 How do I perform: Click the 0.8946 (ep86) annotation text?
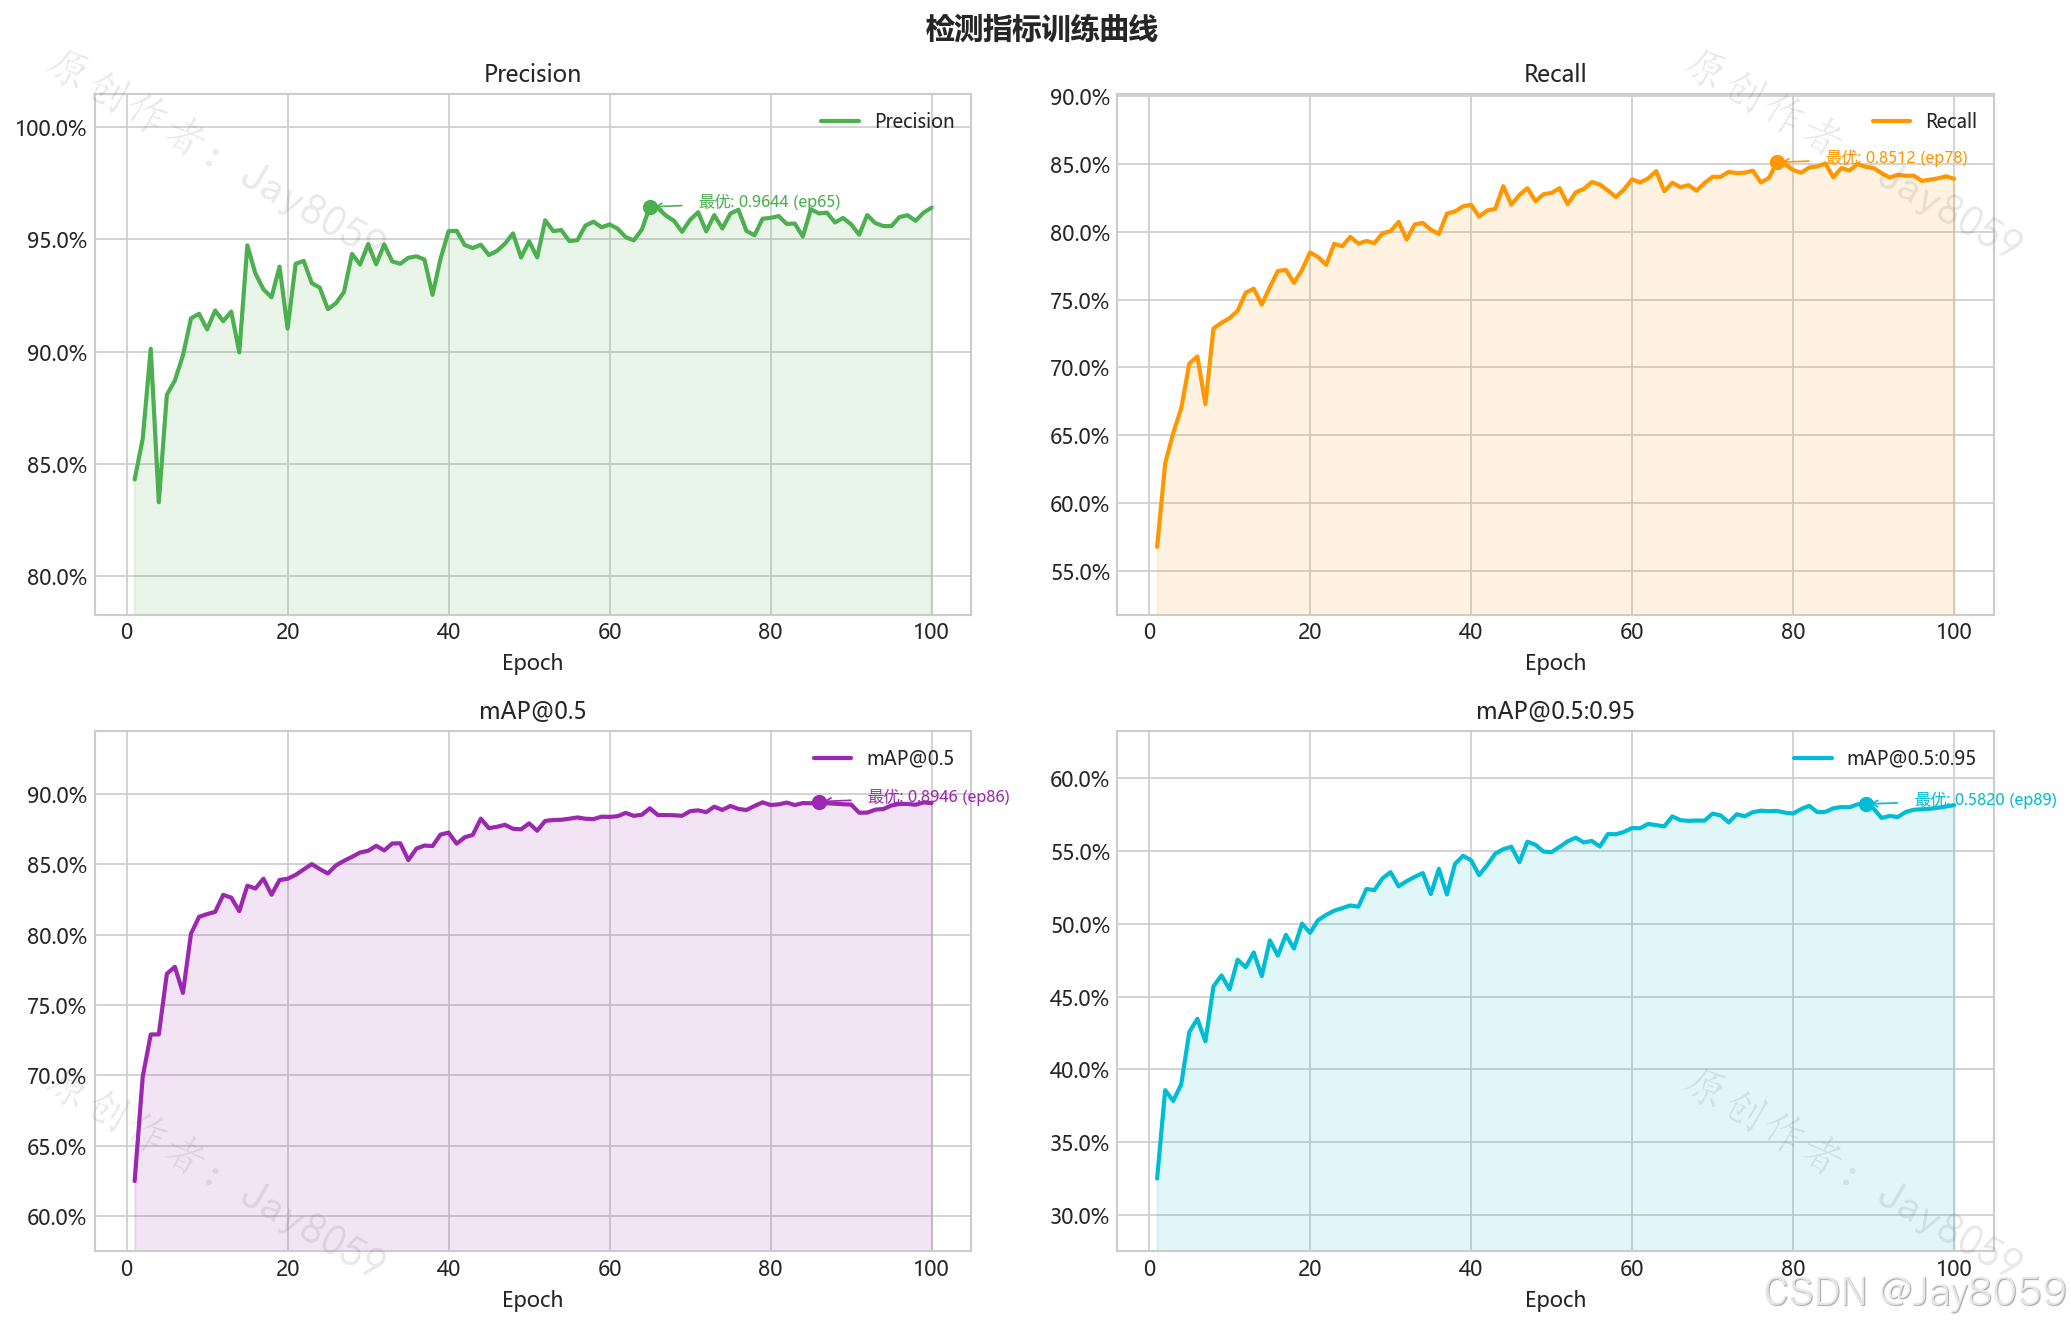[x=938, y=796]
